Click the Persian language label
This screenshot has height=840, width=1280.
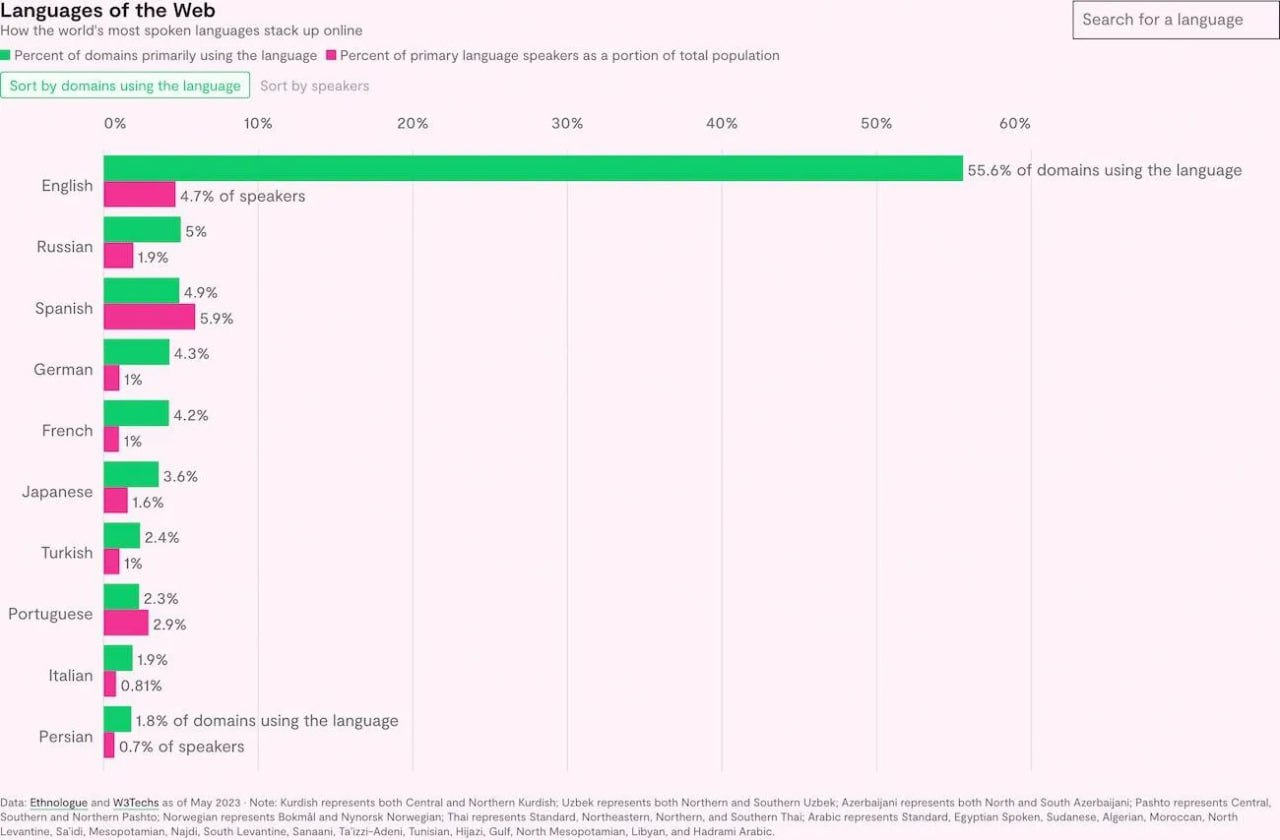click(x=66, y=737)
